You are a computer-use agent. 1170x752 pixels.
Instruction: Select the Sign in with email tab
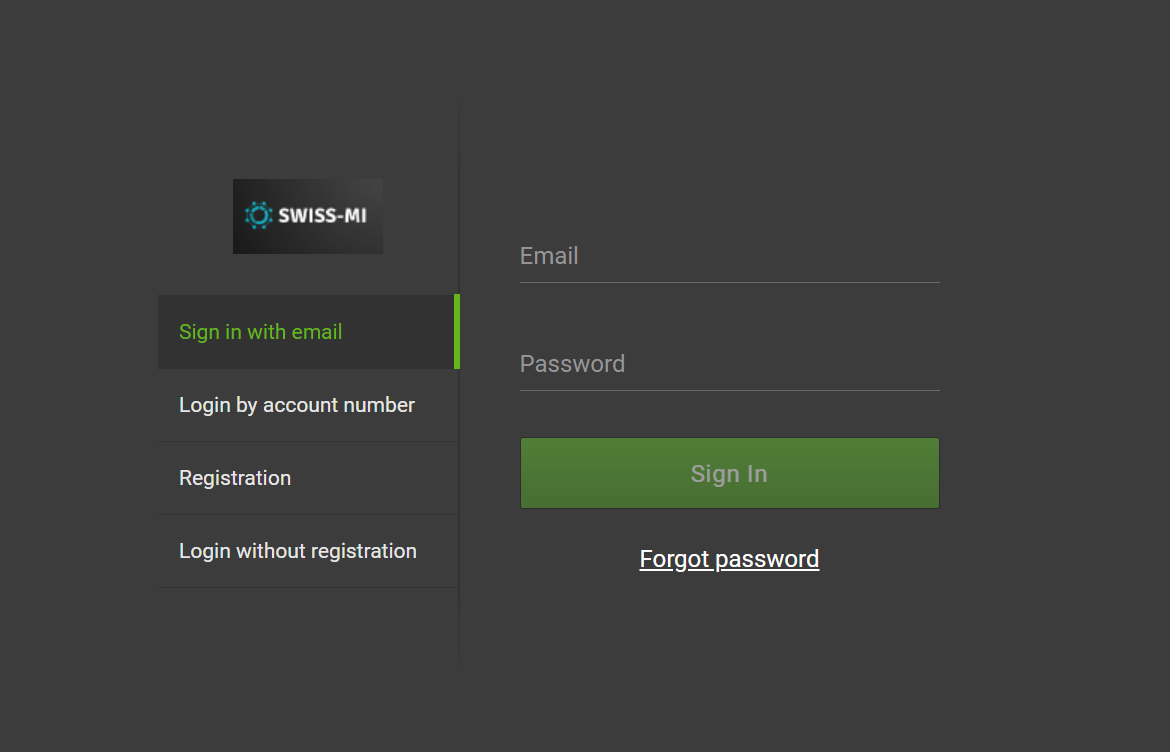[x=260, y=332]
